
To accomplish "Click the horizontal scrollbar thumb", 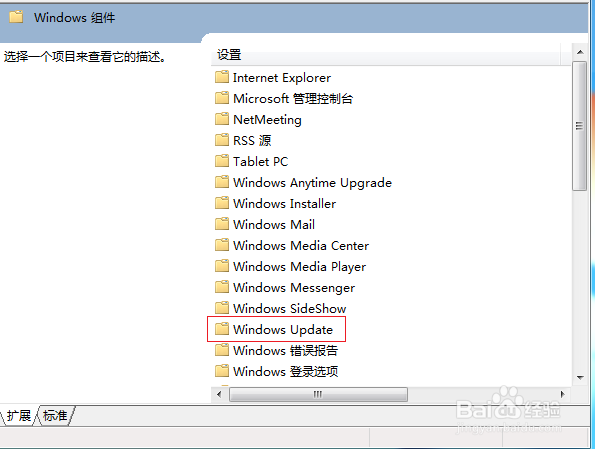I will (x=318, y=394).
